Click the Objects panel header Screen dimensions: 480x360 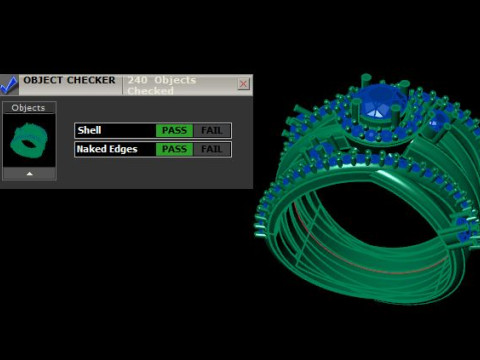coord(28,108)
